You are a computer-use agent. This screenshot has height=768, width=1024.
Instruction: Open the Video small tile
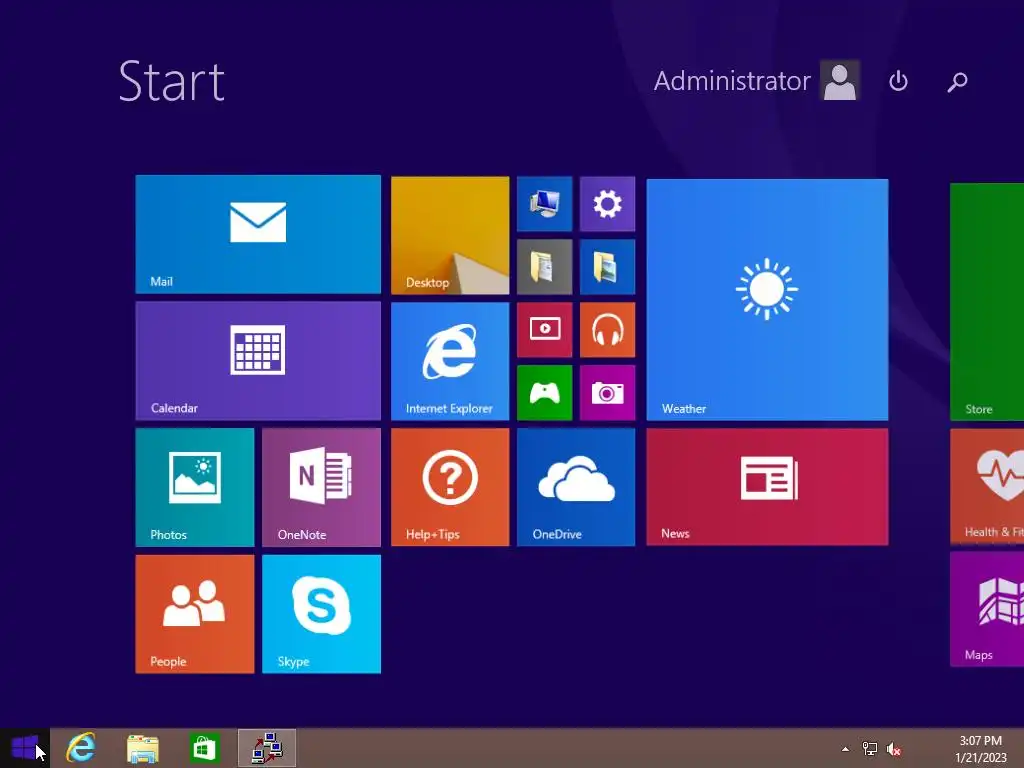click(545, 330)
